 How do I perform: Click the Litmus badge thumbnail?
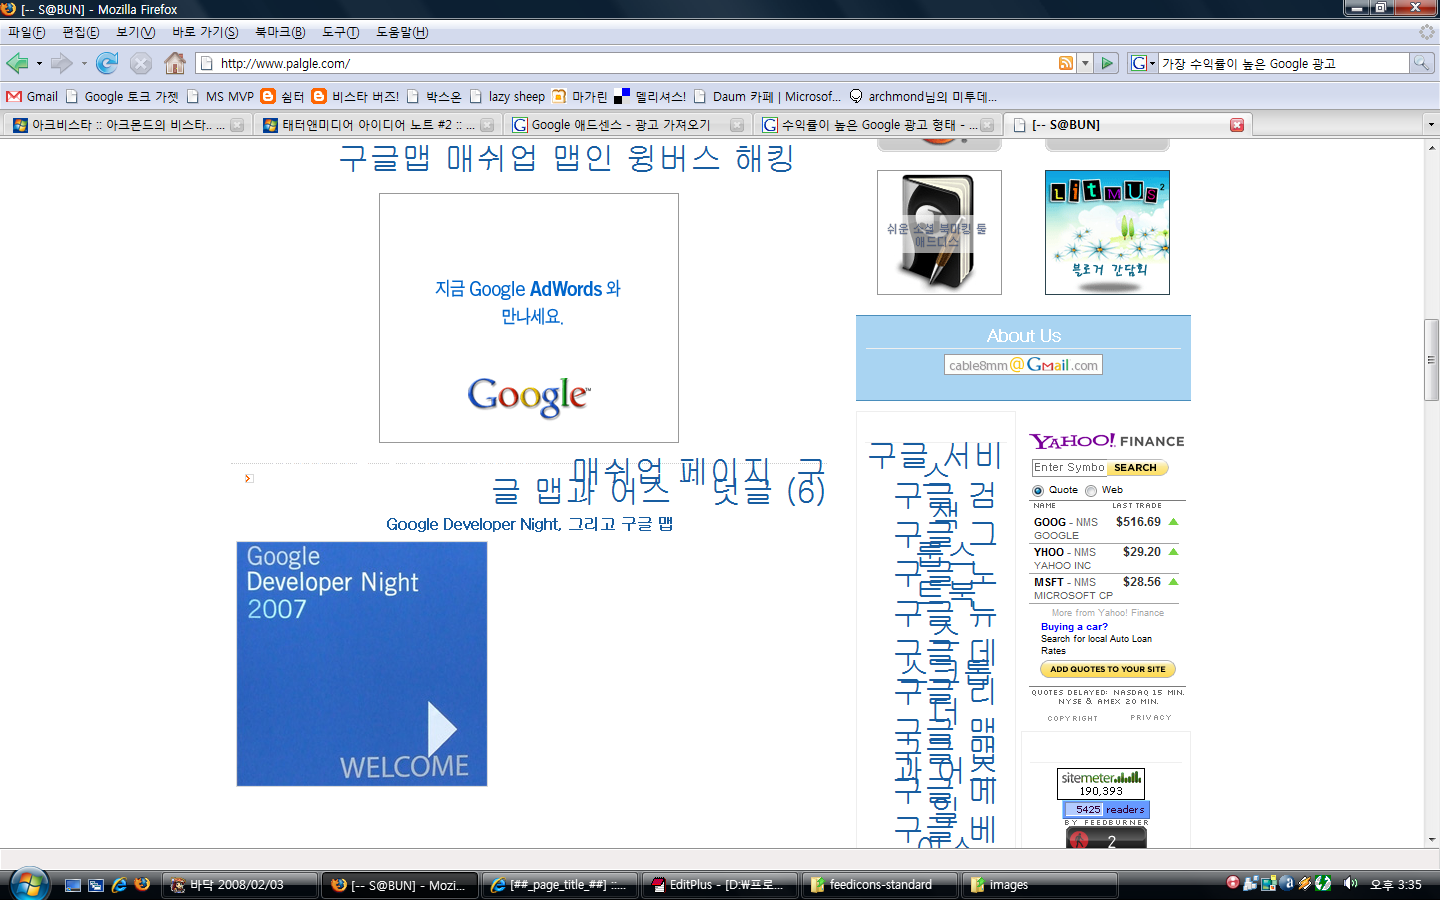pyautogui.click(x=1107, y=232)
